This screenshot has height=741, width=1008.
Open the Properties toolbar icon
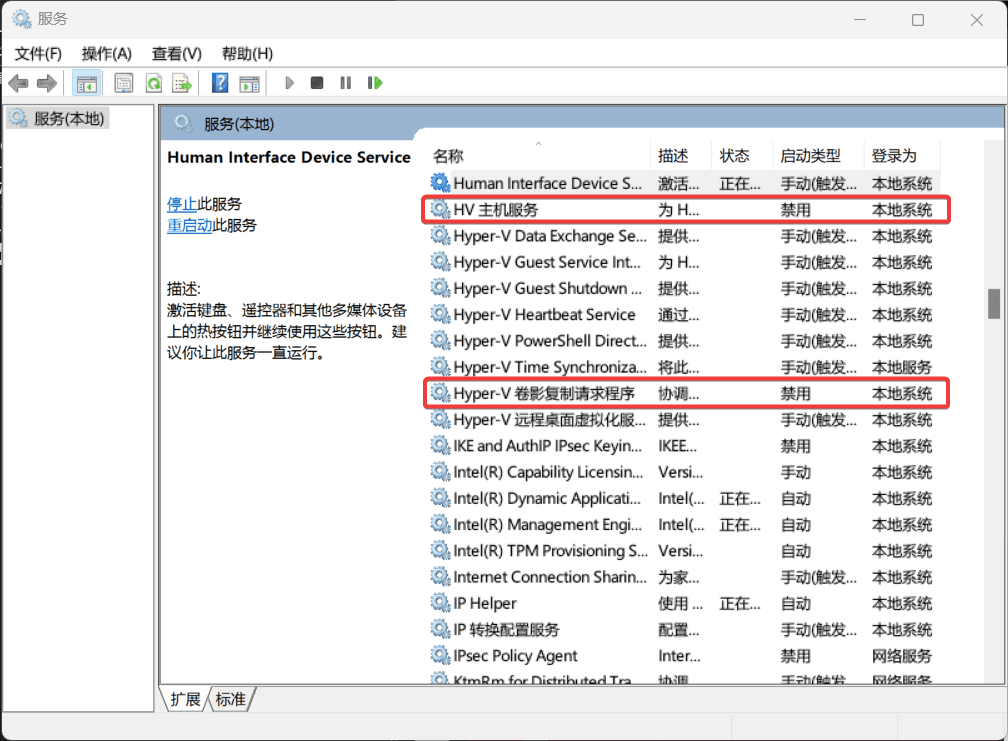(123, 83)
